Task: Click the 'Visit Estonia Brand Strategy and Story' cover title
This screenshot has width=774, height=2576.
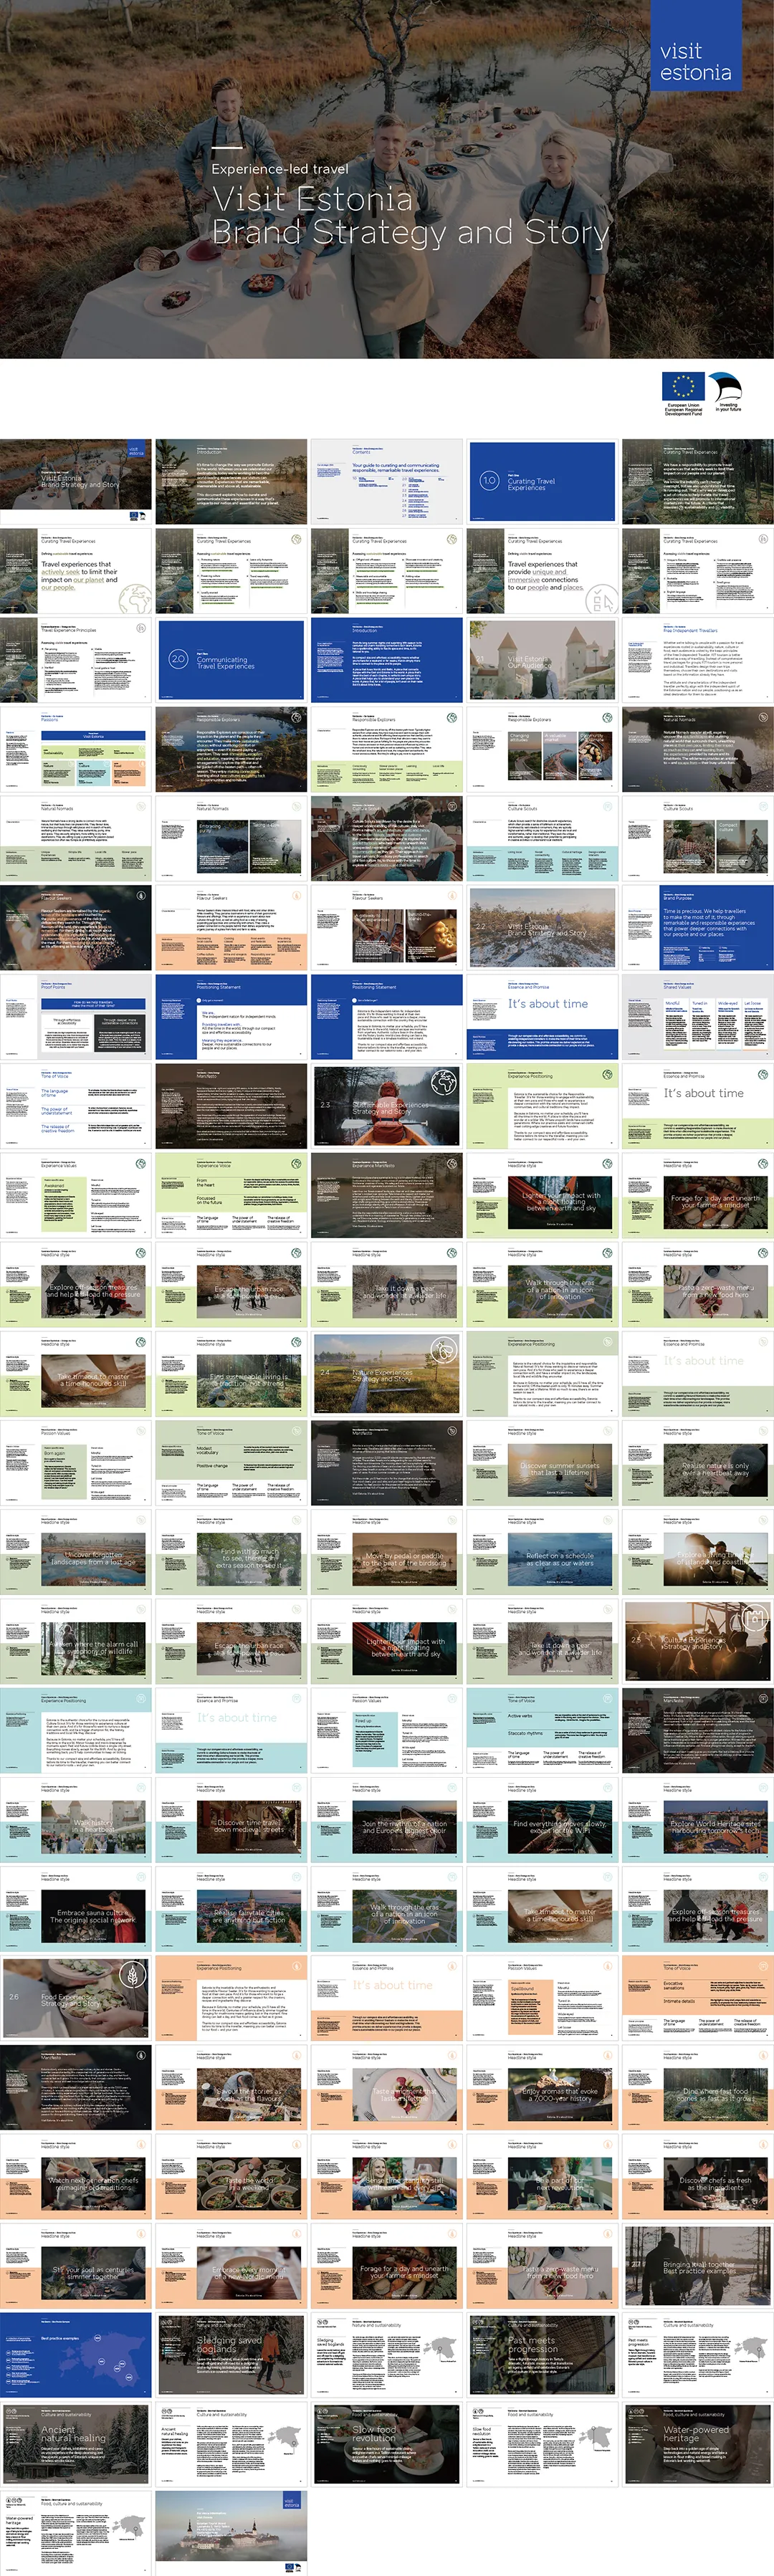Action: (x=410, y=215)
